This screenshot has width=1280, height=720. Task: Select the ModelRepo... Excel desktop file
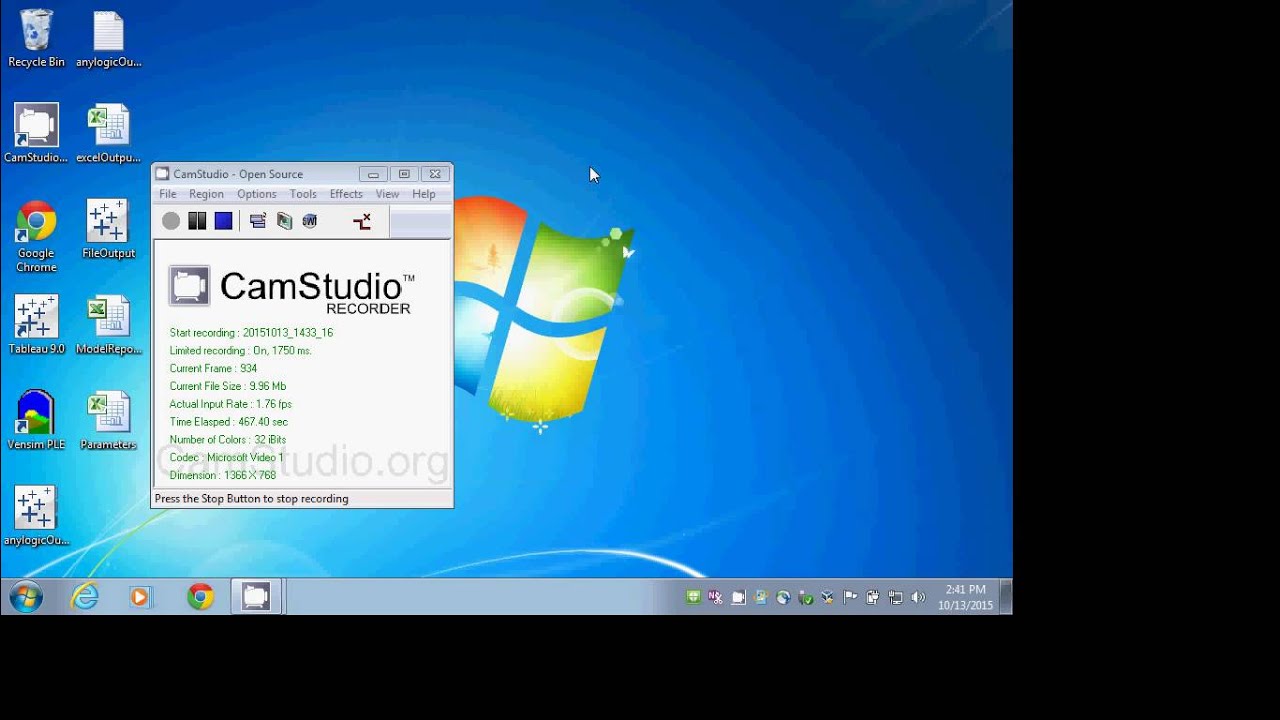click(108, 325)
